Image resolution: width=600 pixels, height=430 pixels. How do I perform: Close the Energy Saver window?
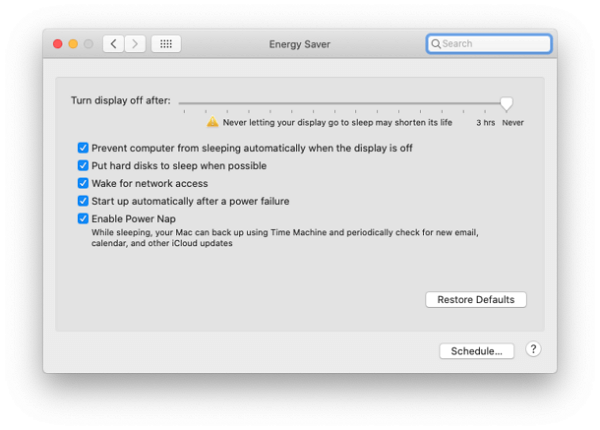[57, 44]
